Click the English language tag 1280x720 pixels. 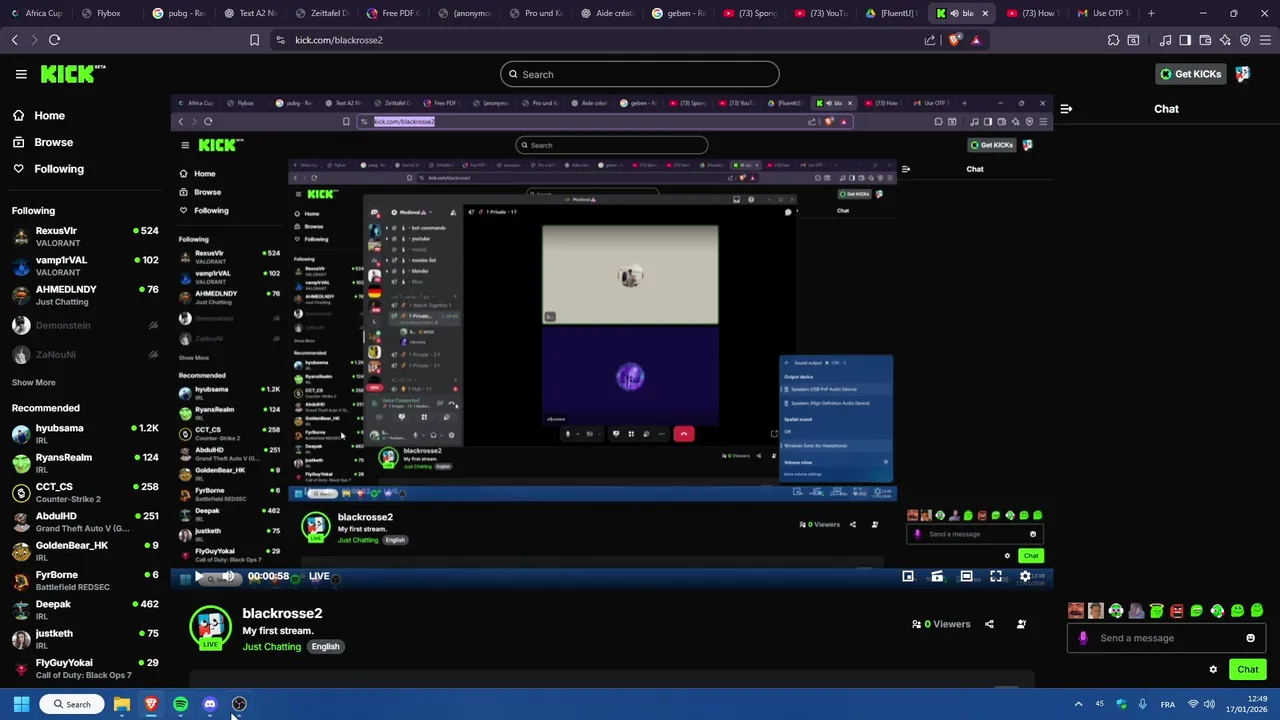coord(325,647)
